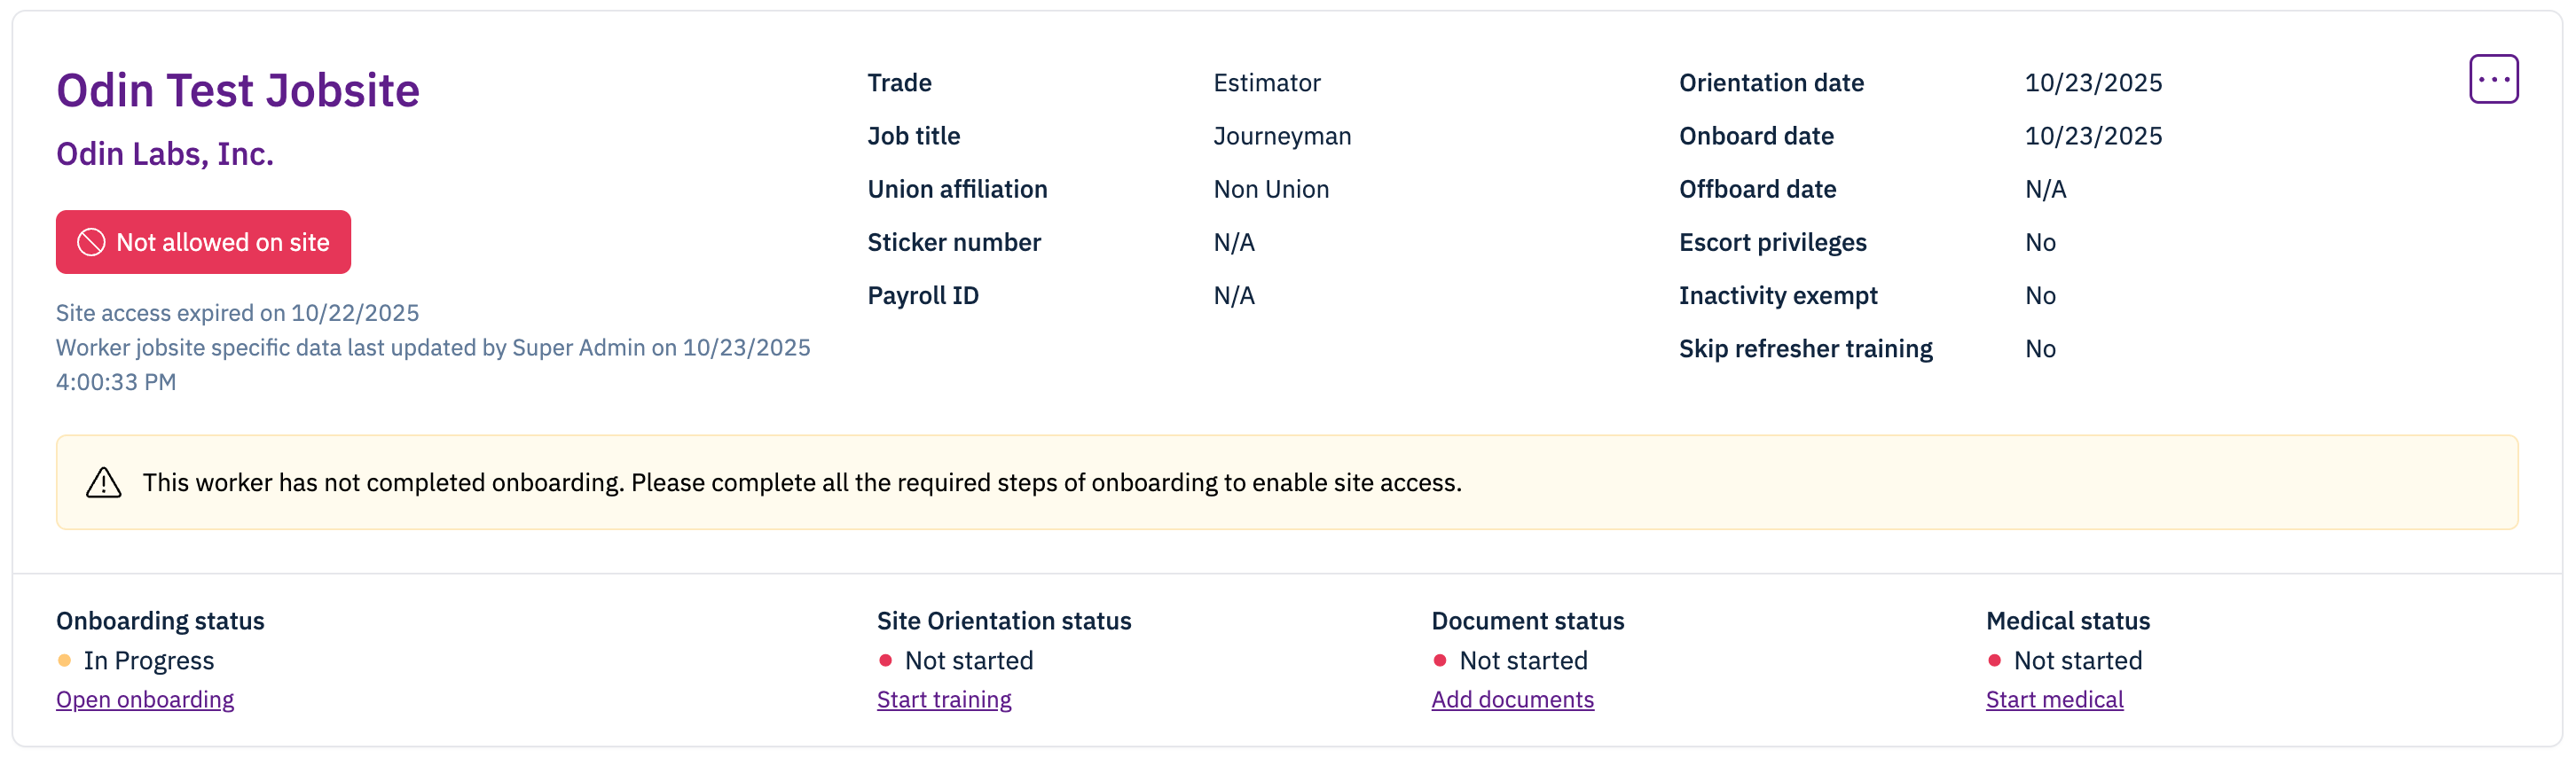Open the 'Open onboarding' link
2576x766 pixels.
click(x=145, y=699)
